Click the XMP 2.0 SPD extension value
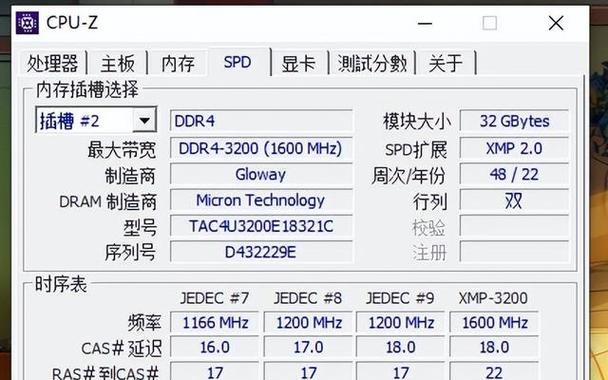Screen dimensions: 608x380 [x=514, y=148]
